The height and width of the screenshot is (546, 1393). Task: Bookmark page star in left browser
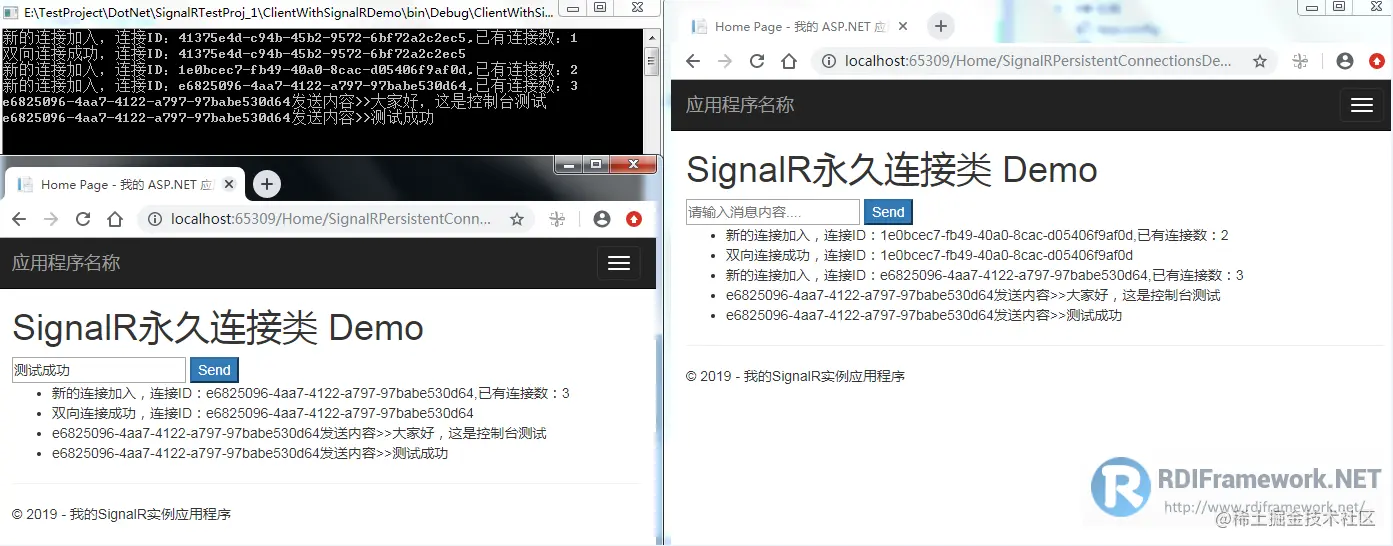[x=517, y=219]
